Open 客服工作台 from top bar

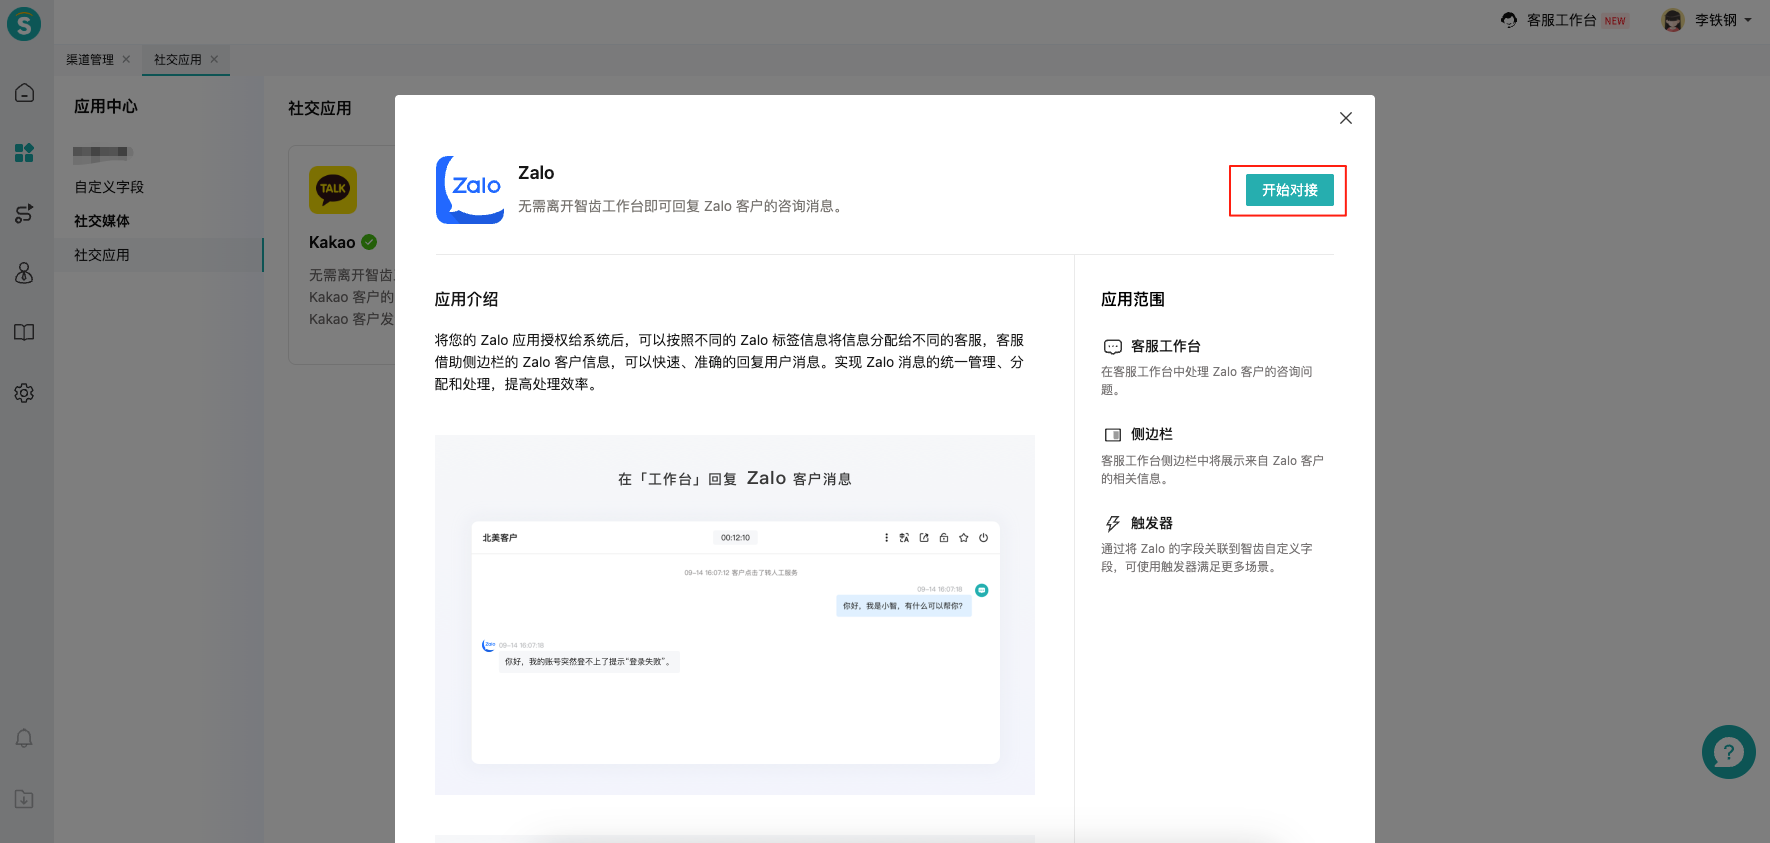[1561, 20]
